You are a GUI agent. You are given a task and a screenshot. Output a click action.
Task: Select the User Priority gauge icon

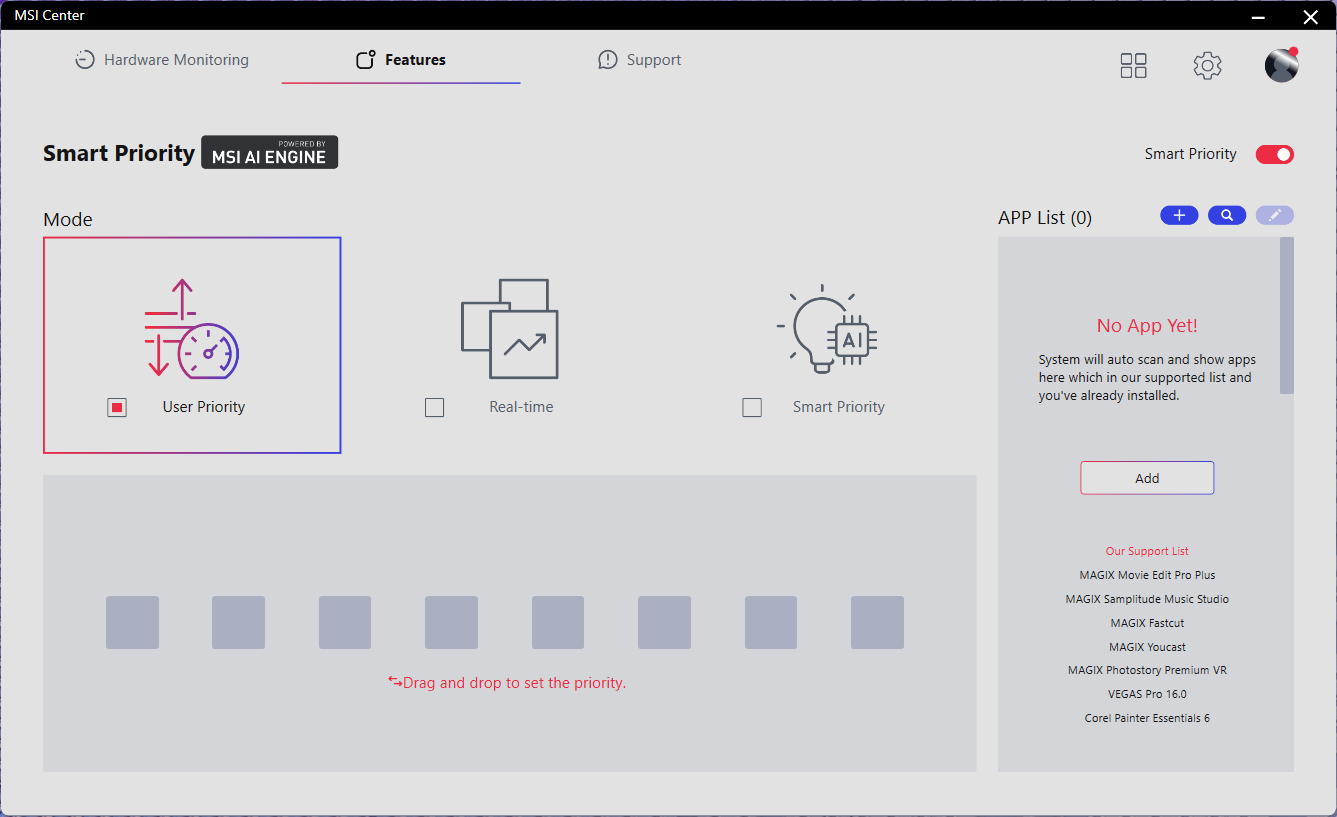pos(192,329)
